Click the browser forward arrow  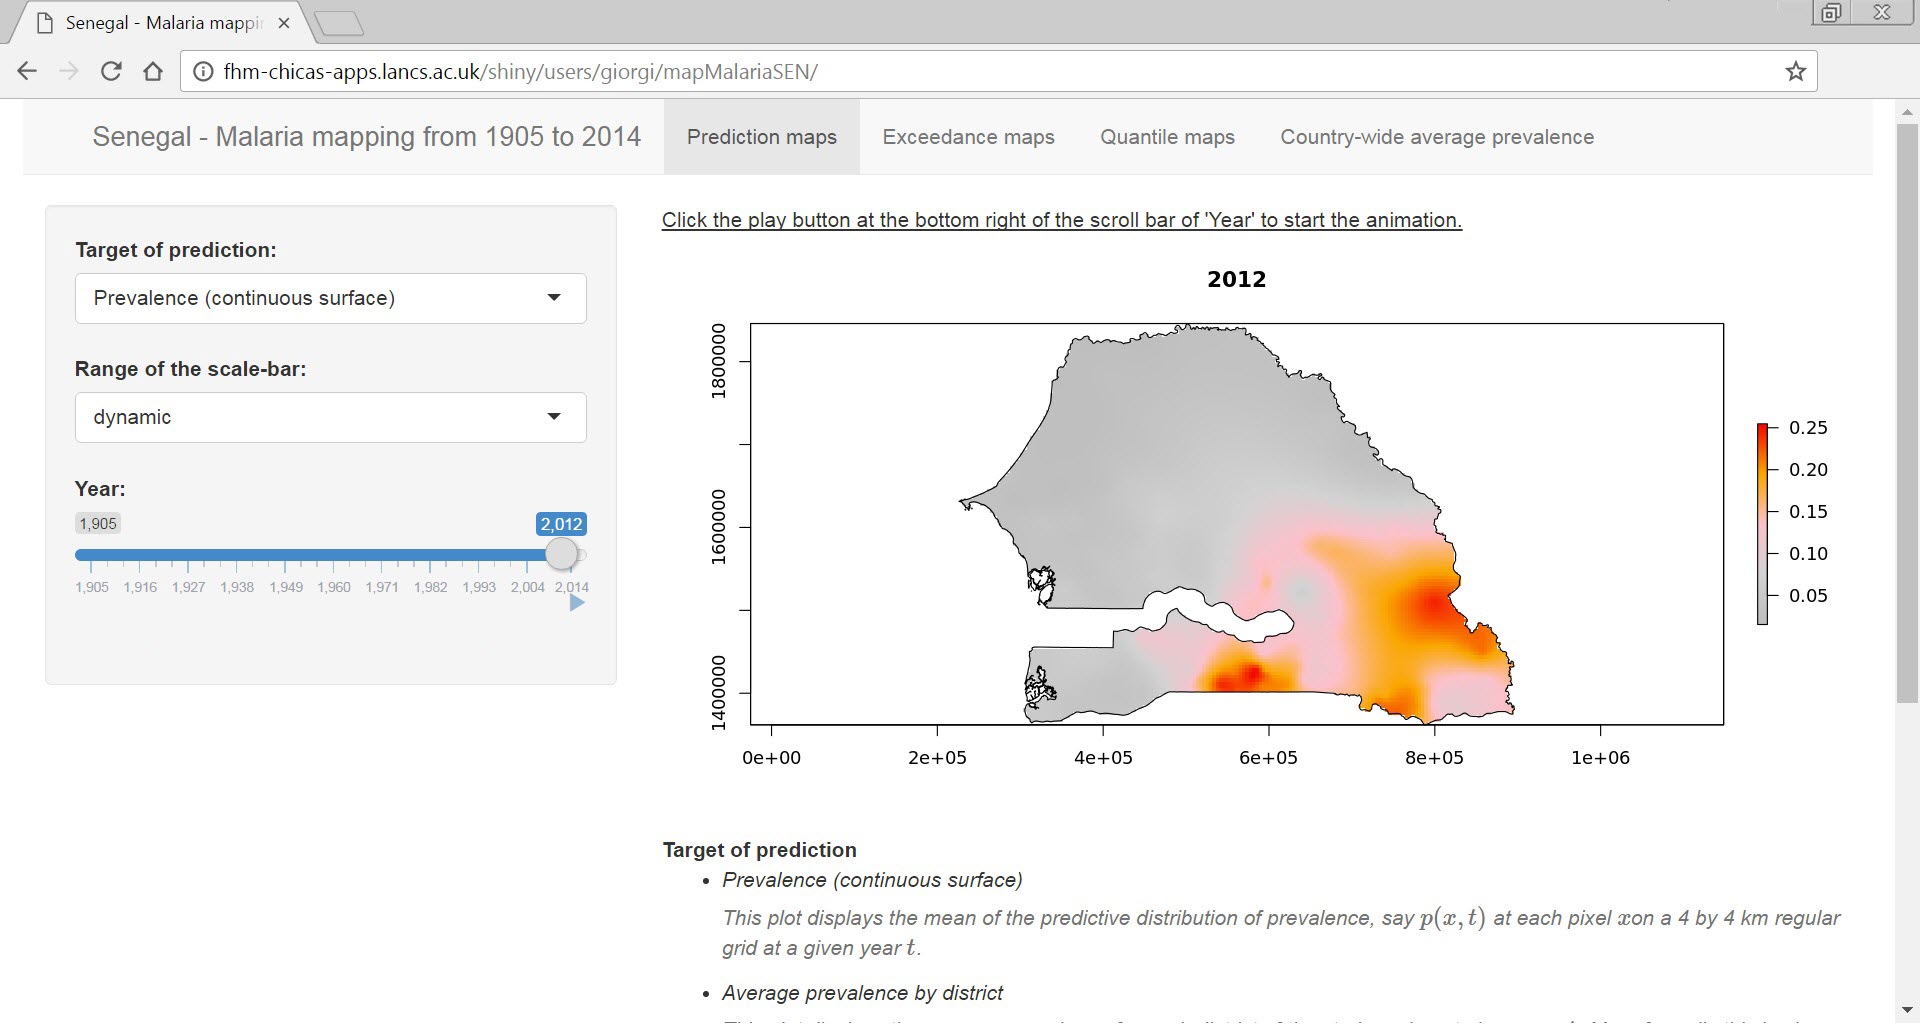point(69,71)
